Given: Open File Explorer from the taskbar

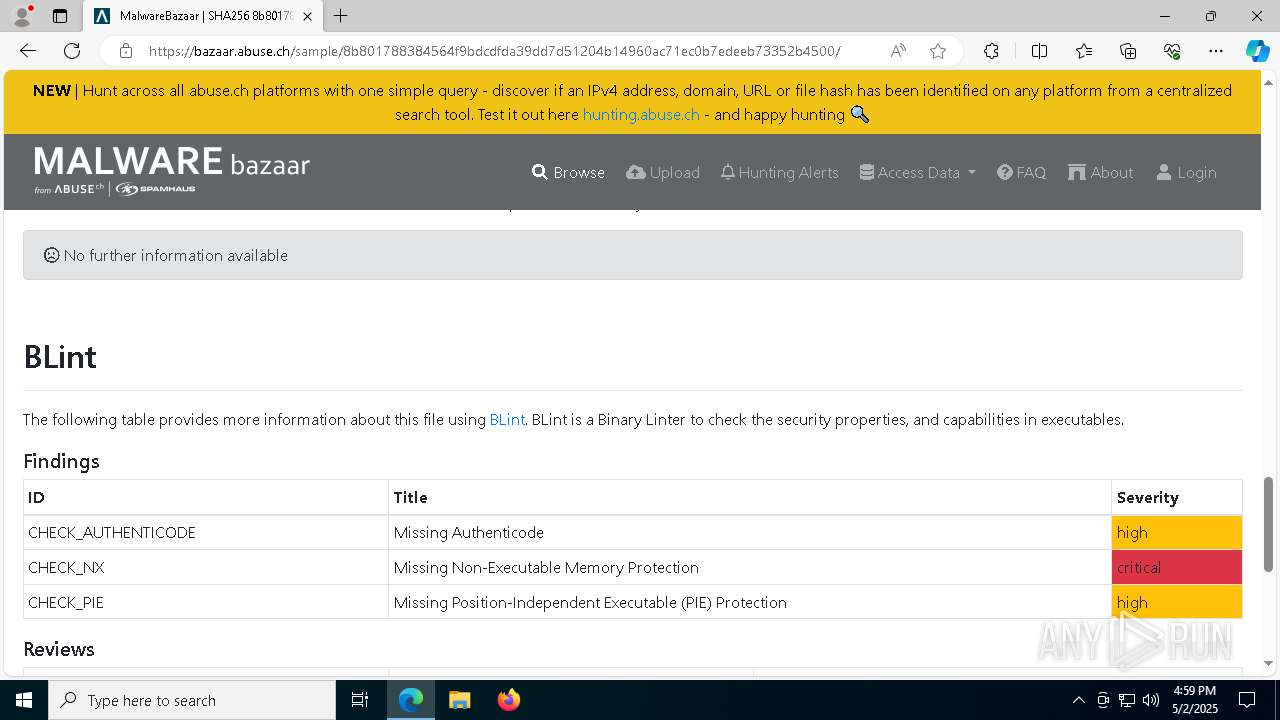Looking at the screenshot, I should tap(459, 700).
